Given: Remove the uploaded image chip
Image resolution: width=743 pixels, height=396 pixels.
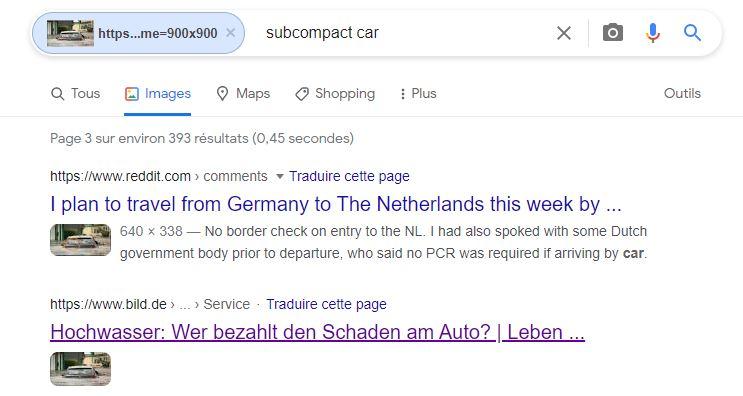Looking at the screenshot, I should click(230, 33).
